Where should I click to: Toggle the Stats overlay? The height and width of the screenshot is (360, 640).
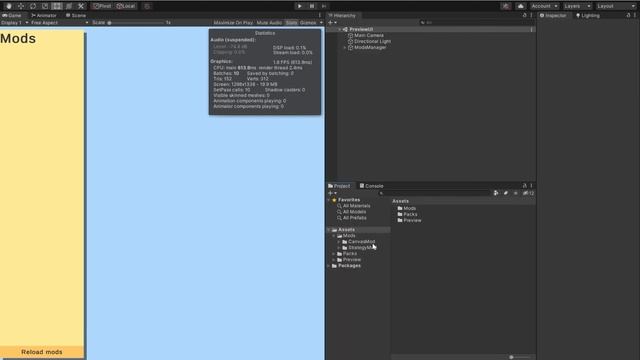291,23
